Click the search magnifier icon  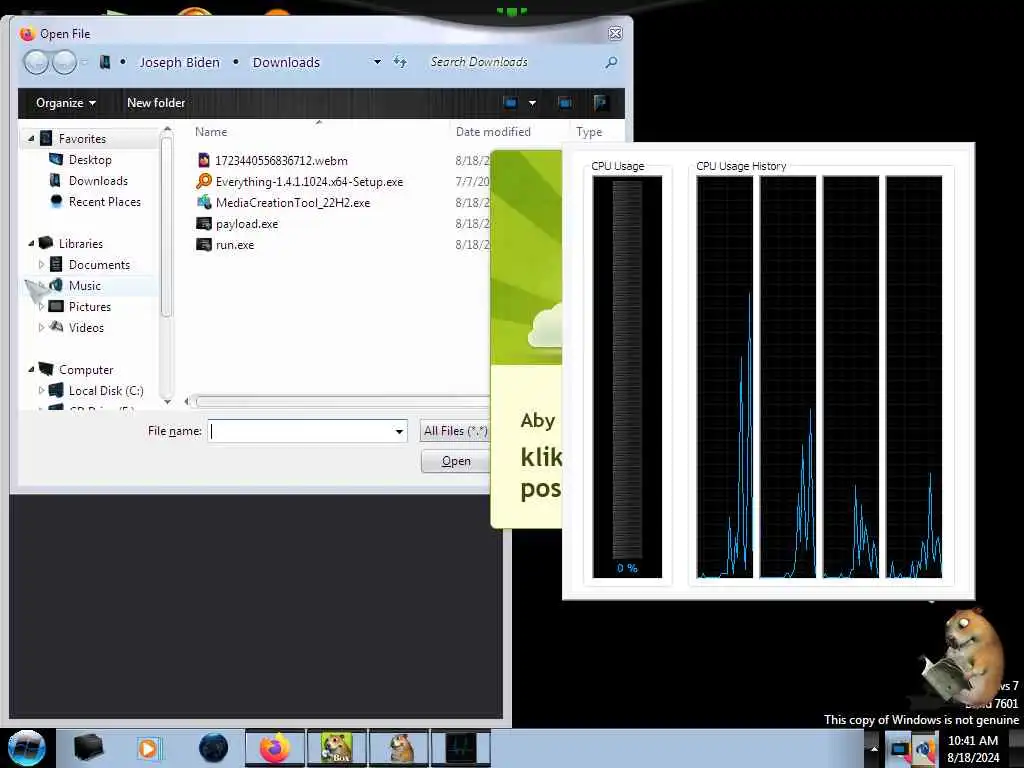611,62
